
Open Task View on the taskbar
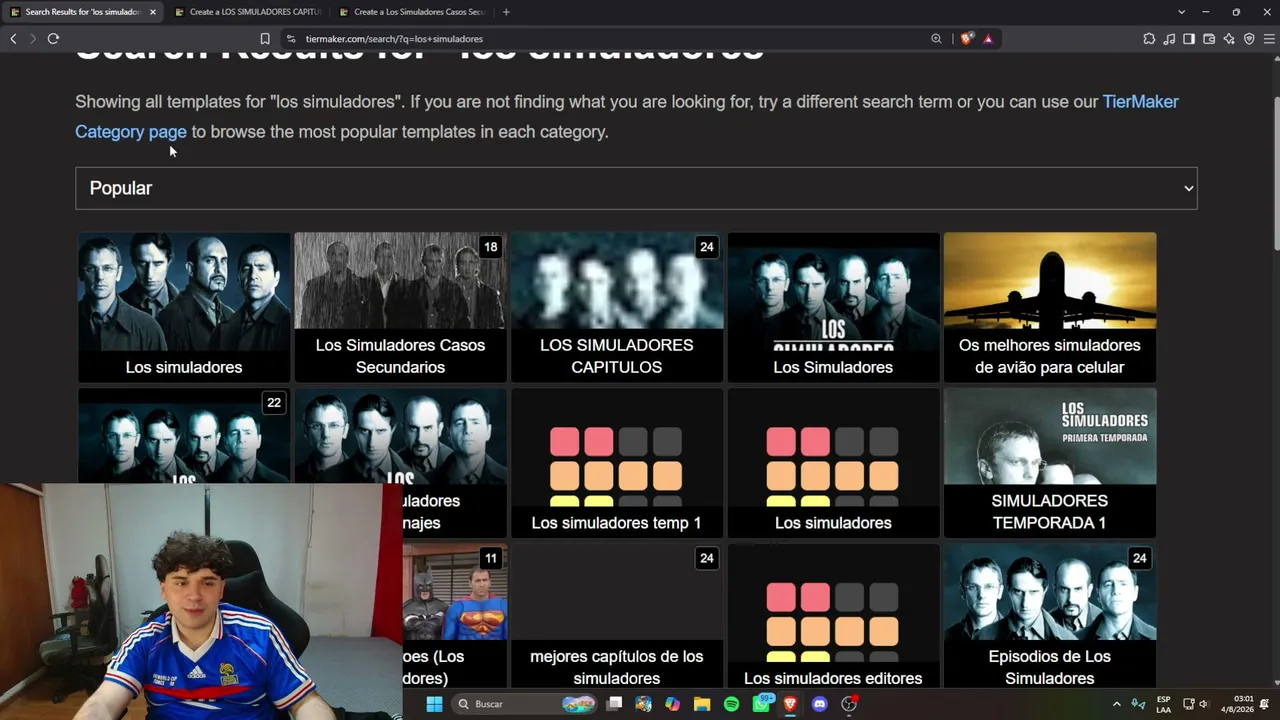click(x=614, y=704)
